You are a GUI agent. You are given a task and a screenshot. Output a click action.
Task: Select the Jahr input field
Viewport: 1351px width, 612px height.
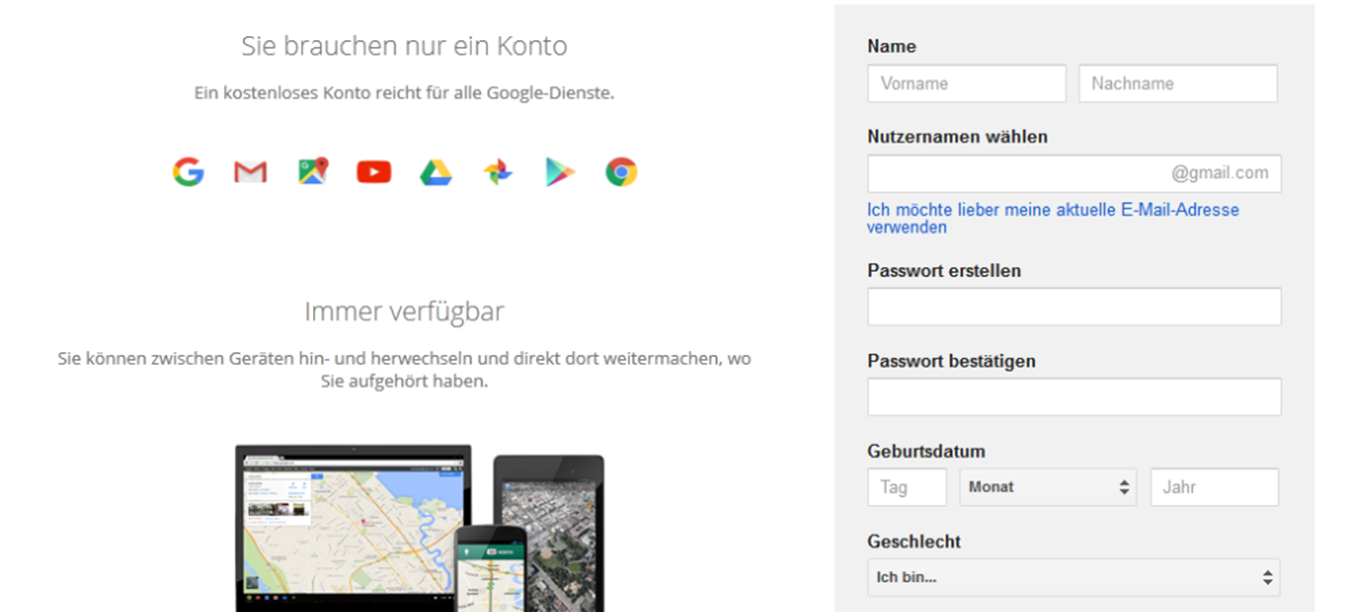pos(1214,487)
